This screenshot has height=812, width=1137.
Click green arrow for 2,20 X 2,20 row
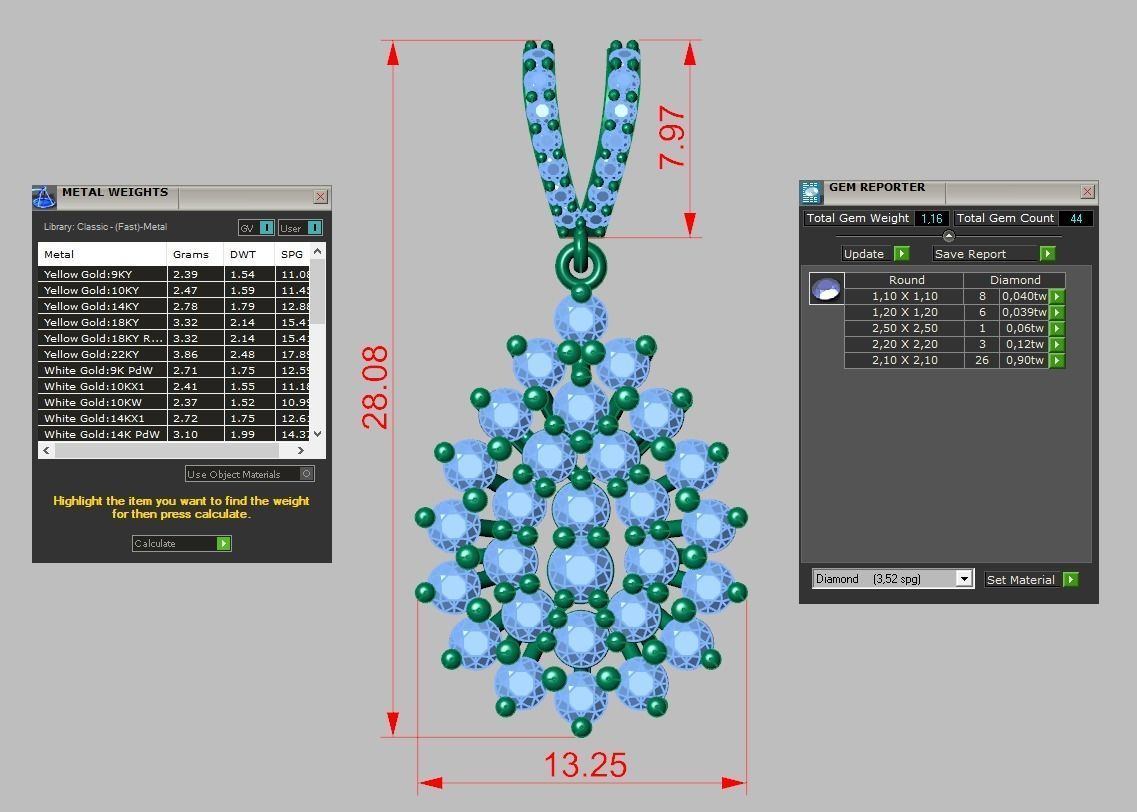click(1057, 344)
